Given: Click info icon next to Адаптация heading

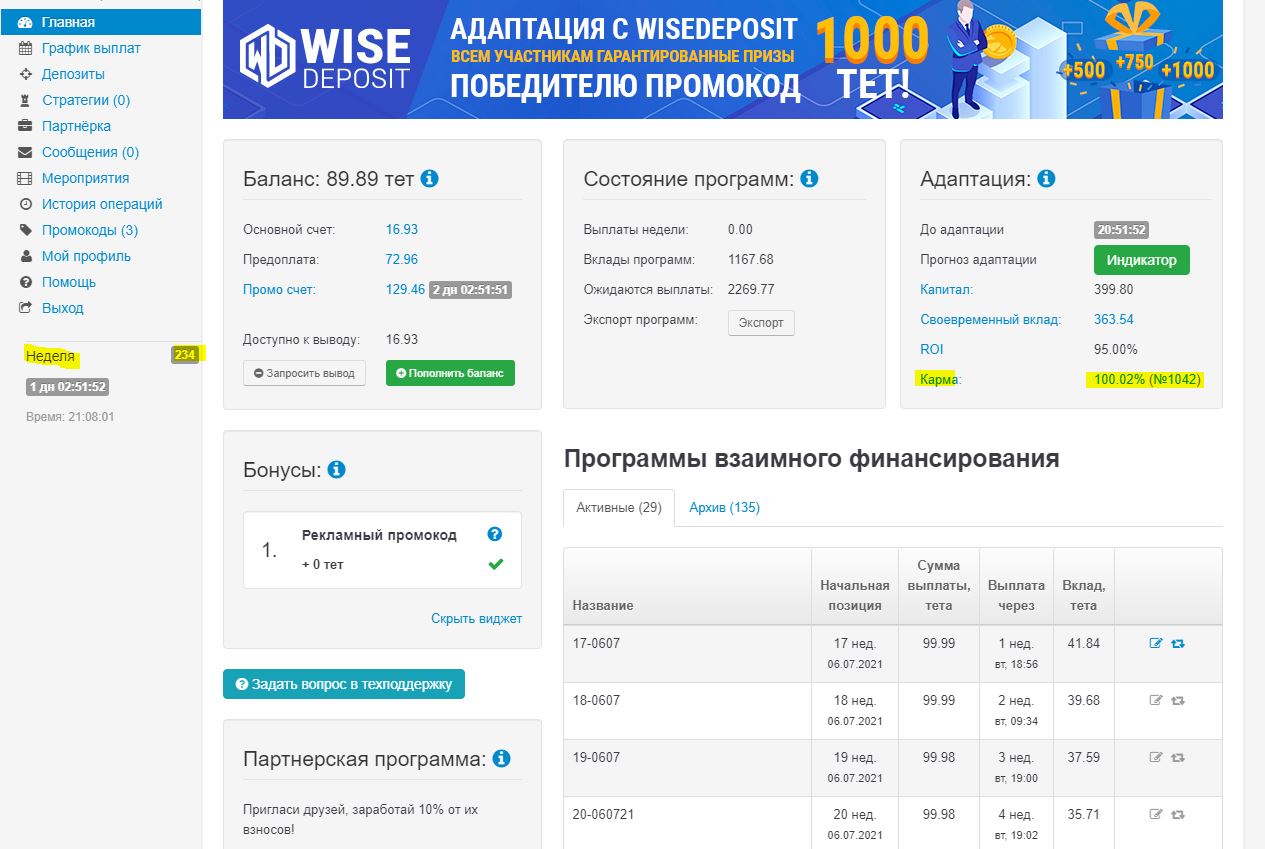Looking at the screenshot, I should (1046, 179).
